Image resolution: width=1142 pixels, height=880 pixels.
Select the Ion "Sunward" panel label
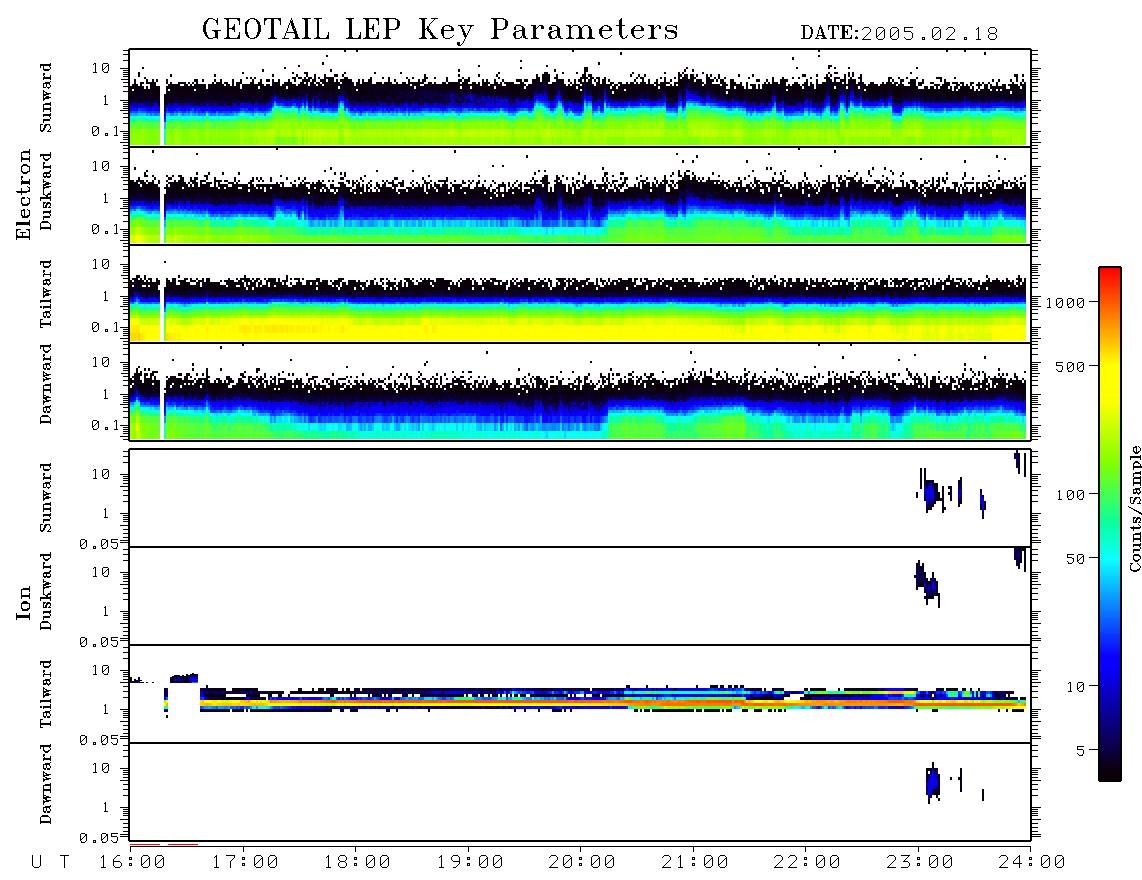click(46, 498)
